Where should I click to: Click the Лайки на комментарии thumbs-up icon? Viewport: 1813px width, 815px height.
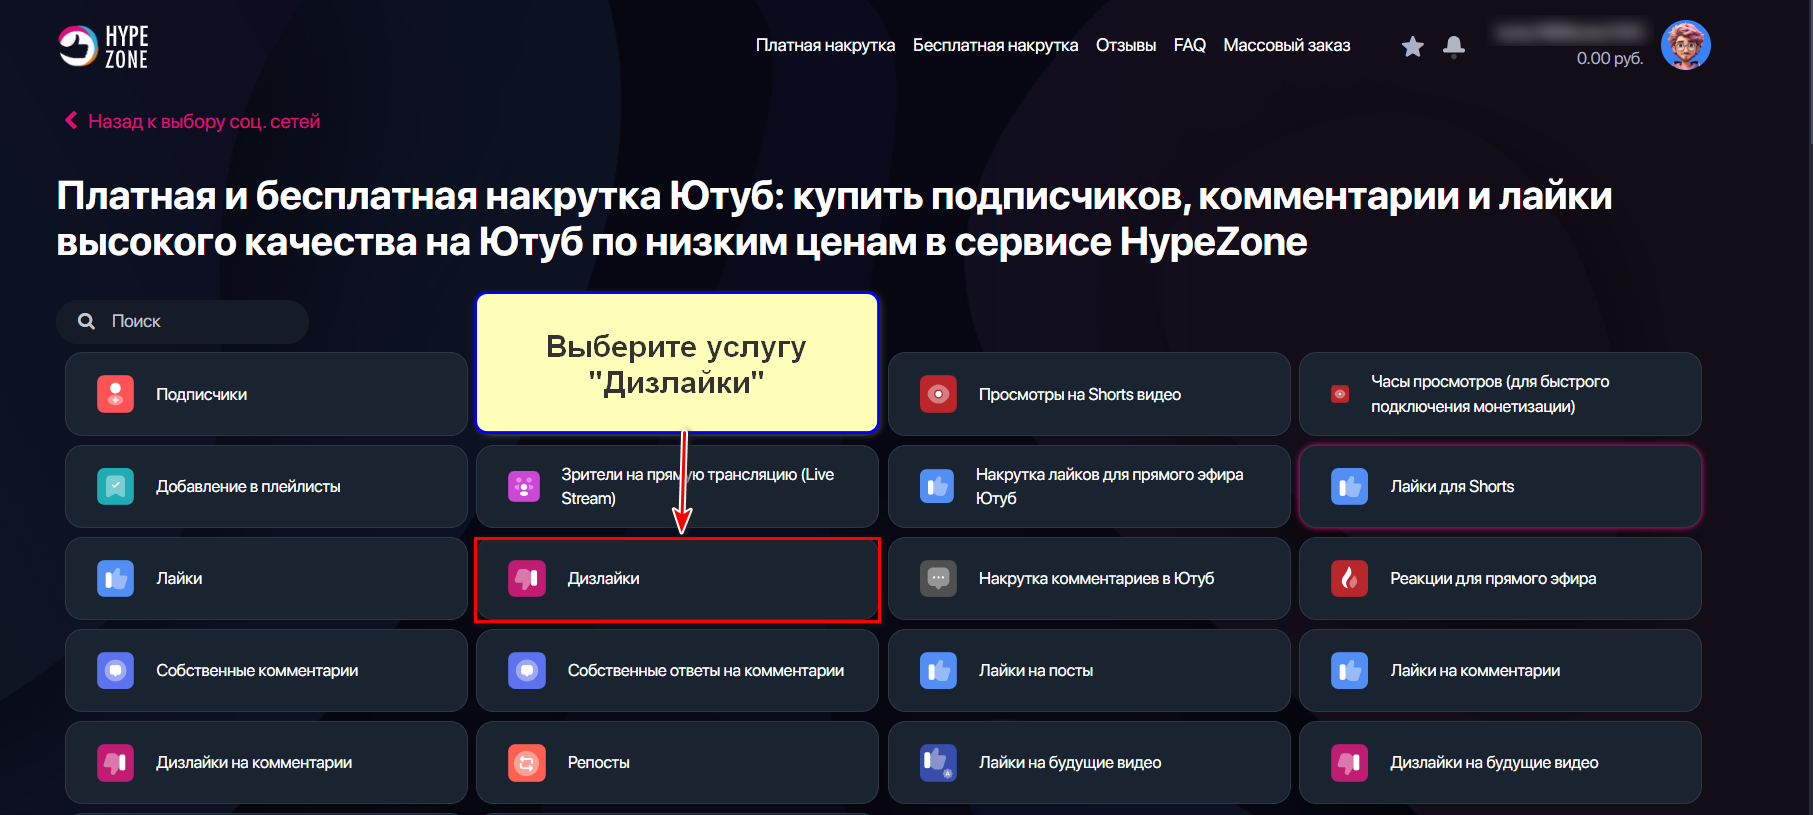1349,670
